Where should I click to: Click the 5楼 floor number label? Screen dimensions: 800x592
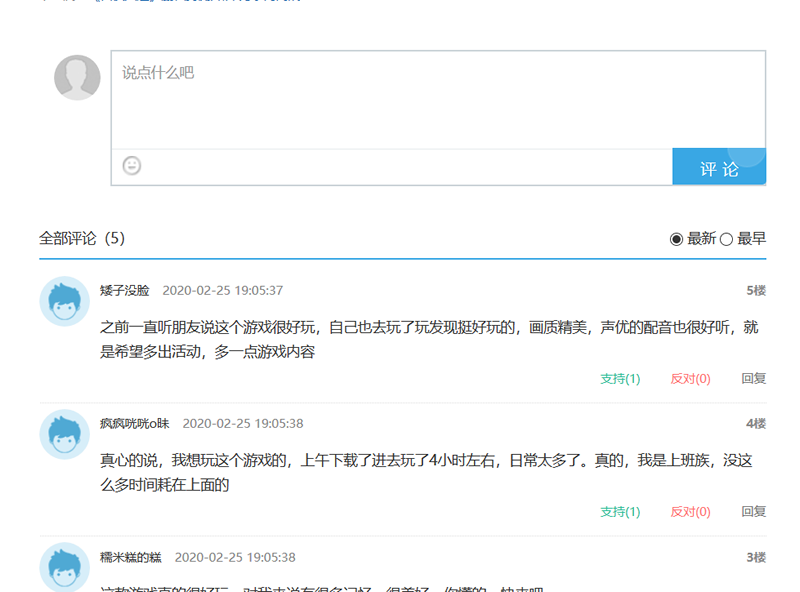point(755,291)
